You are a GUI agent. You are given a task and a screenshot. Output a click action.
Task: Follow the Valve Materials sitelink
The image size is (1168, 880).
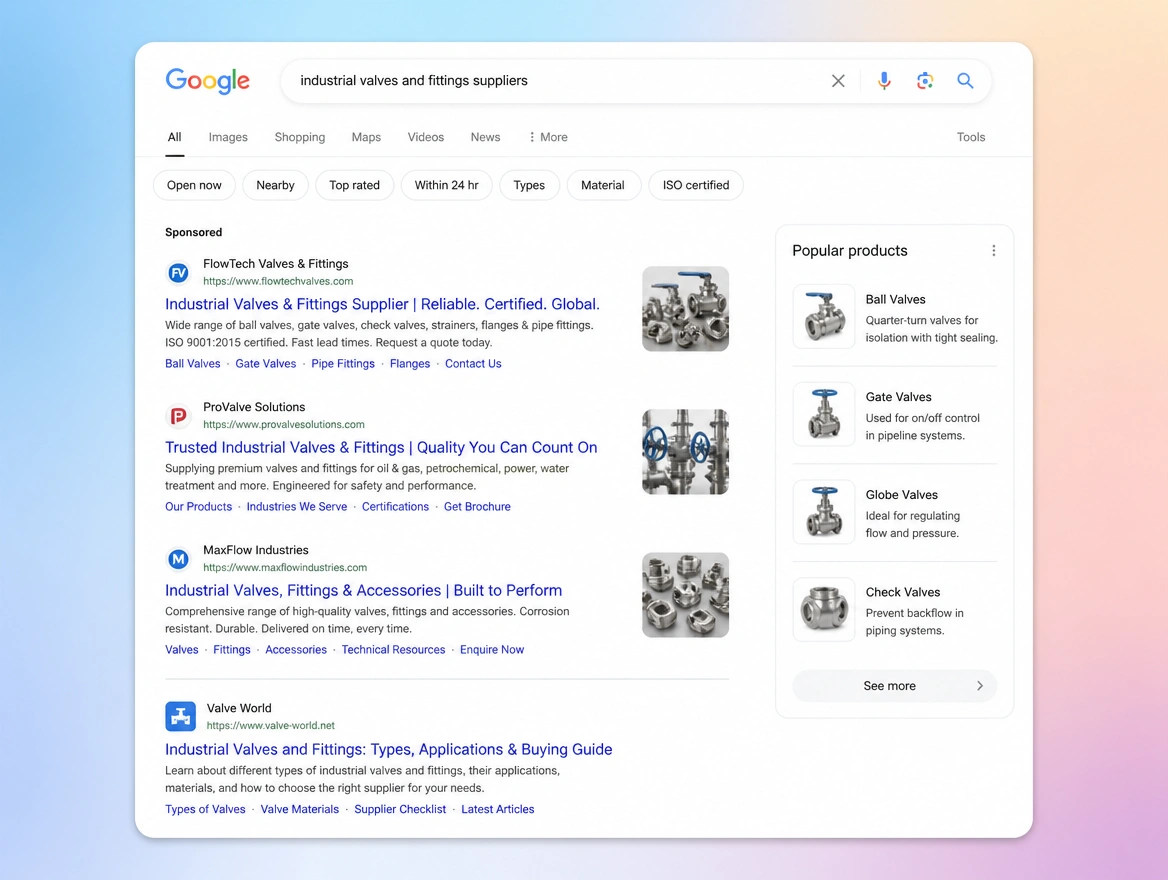[x=299, y=809]
